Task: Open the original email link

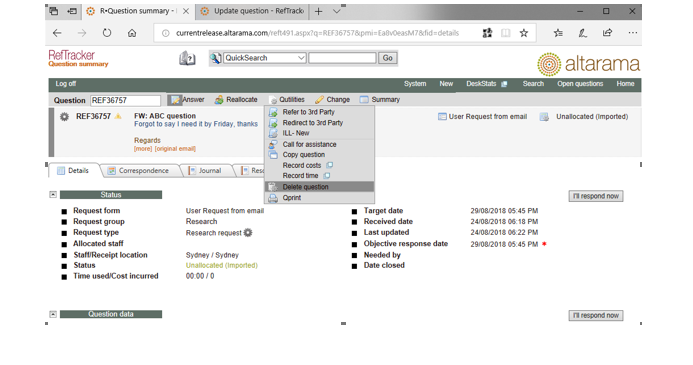Action: pyautogui.click(x=175, y=149)
